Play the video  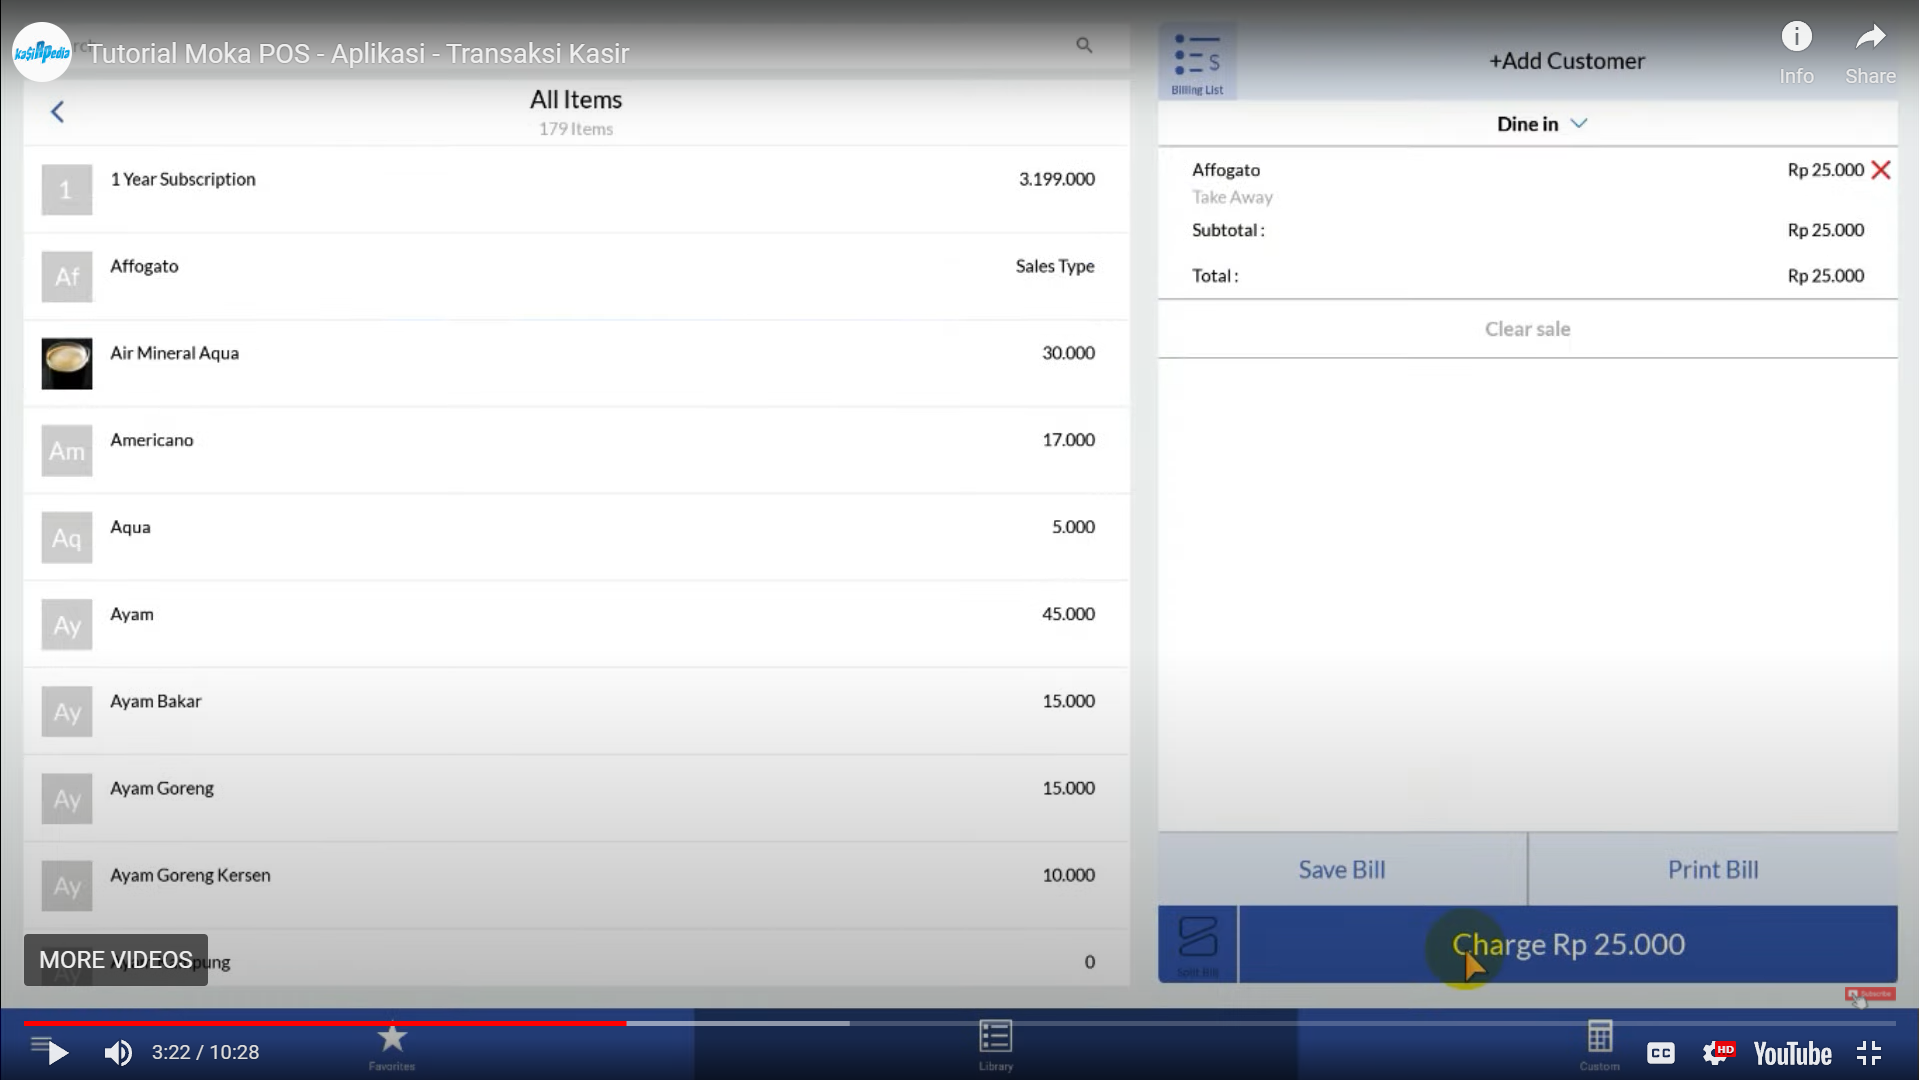pyautogui.click(x=57, y=1052)
